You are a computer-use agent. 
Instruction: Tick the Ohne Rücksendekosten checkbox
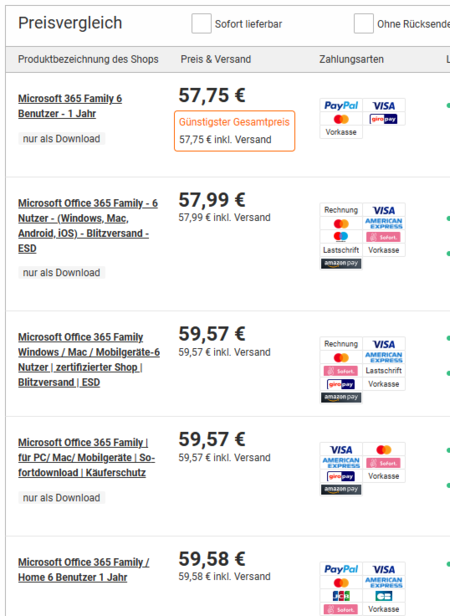point(364,24)
